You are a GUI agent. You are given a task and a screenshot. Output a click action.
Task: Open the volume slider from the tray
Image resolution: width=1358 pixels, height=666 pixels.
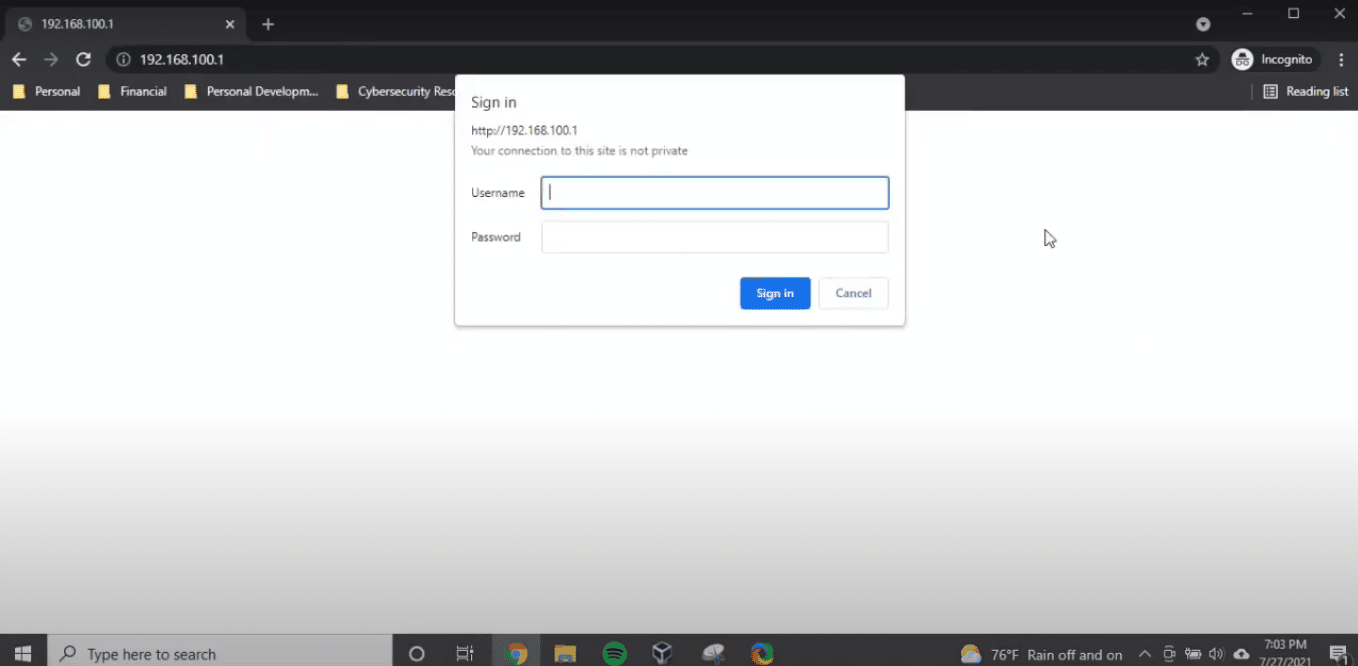pos(1217,653)
